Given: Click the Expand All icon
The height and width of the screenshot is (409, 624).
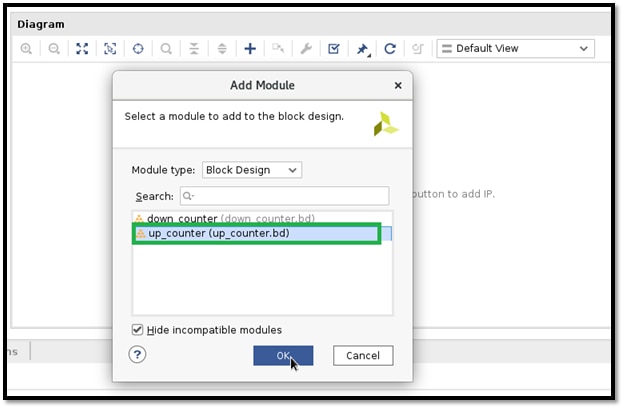Looking at the screenshot, I should [222, 49].
